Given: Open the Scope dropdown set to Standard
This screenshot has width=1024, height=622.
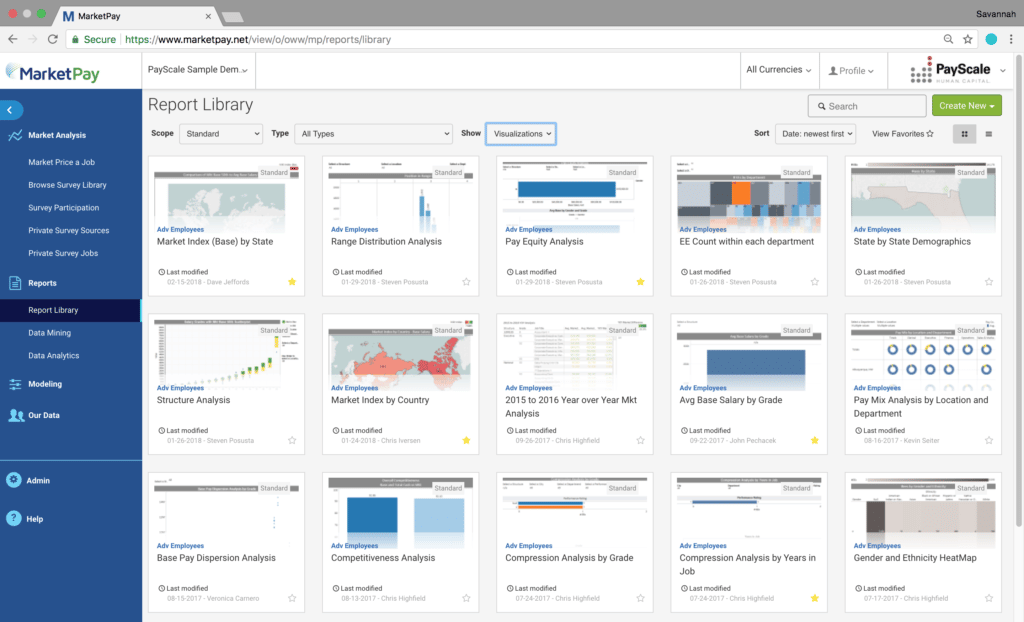Looking at the screenshot, I should (221, 134).
